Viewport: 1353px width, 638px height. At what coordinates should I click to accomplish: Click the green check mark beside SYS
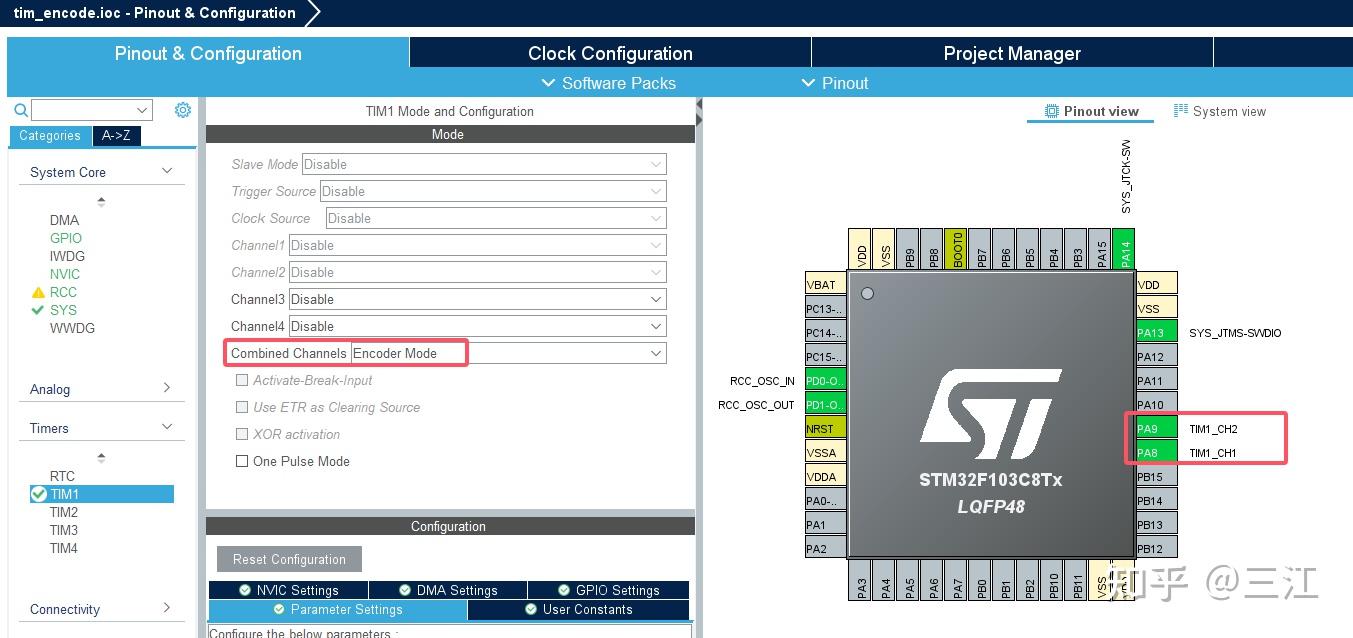click(39, 310)
